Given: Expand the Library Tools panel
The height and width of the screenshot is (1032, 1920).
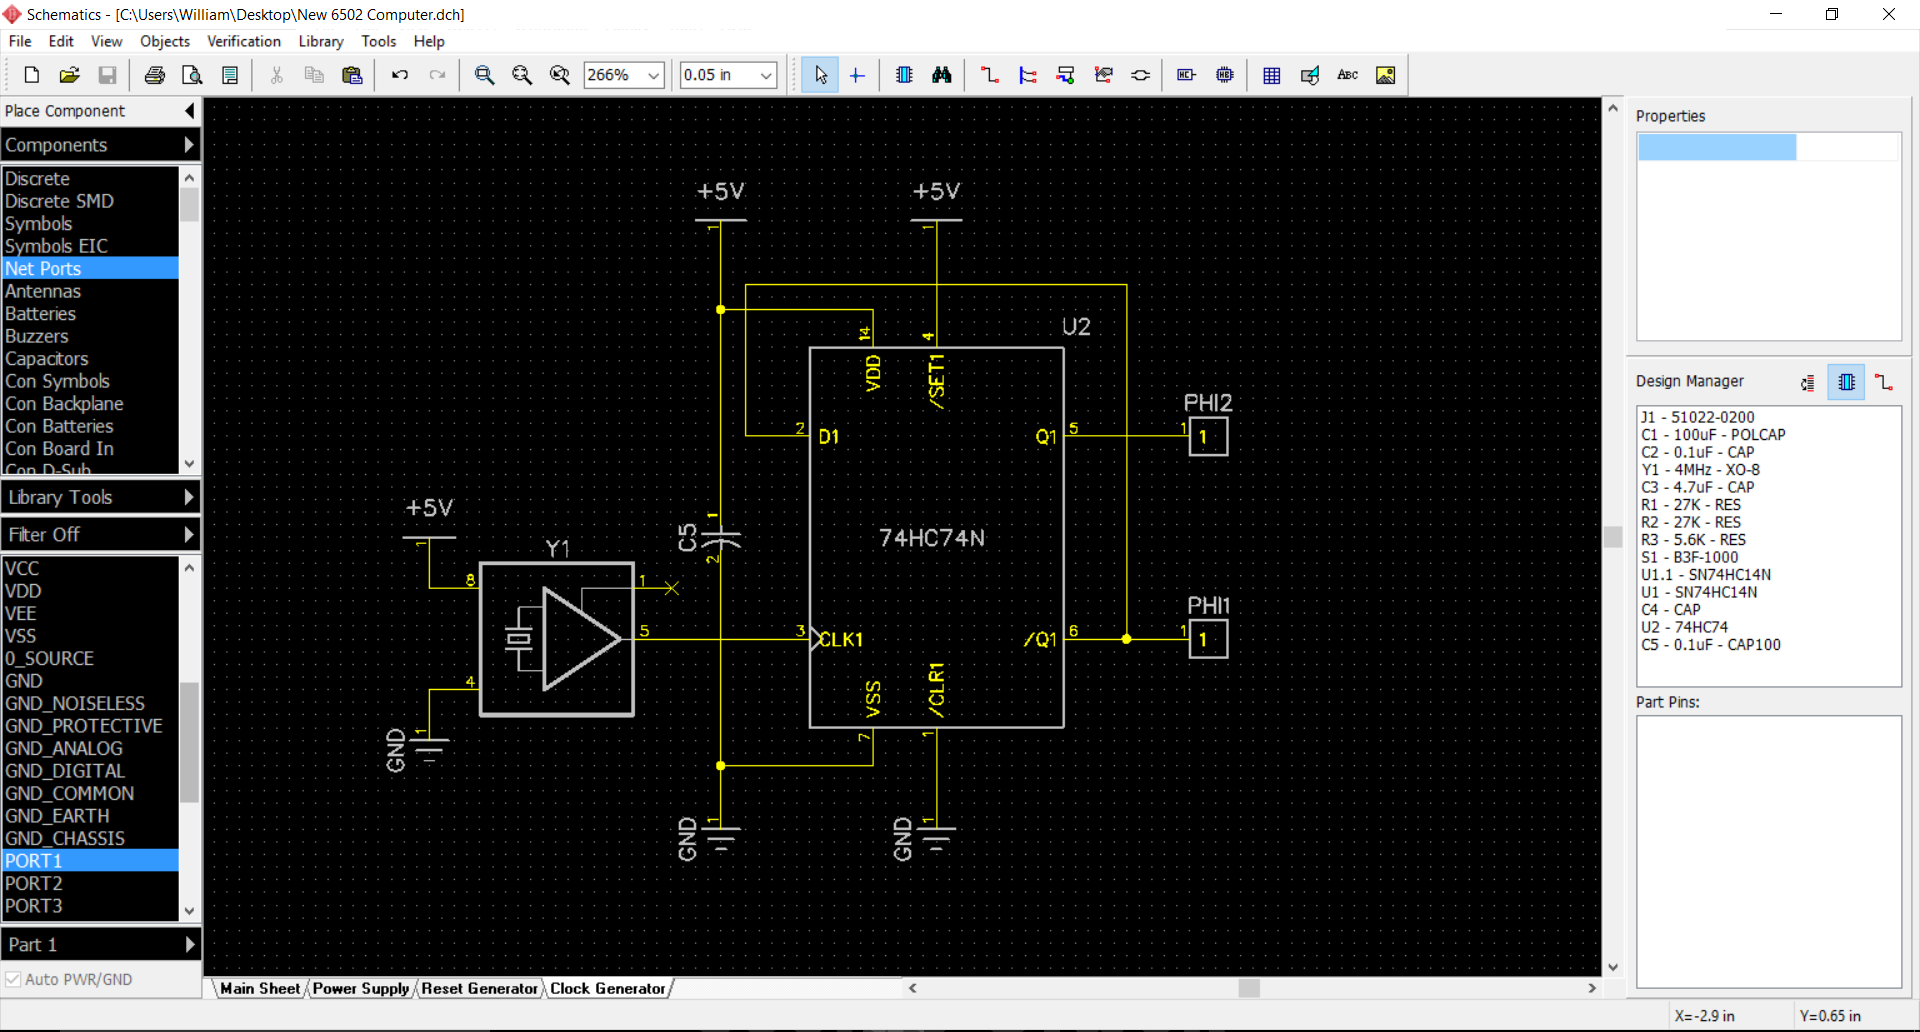Looking at the screenshot, I should pos(100,497).
